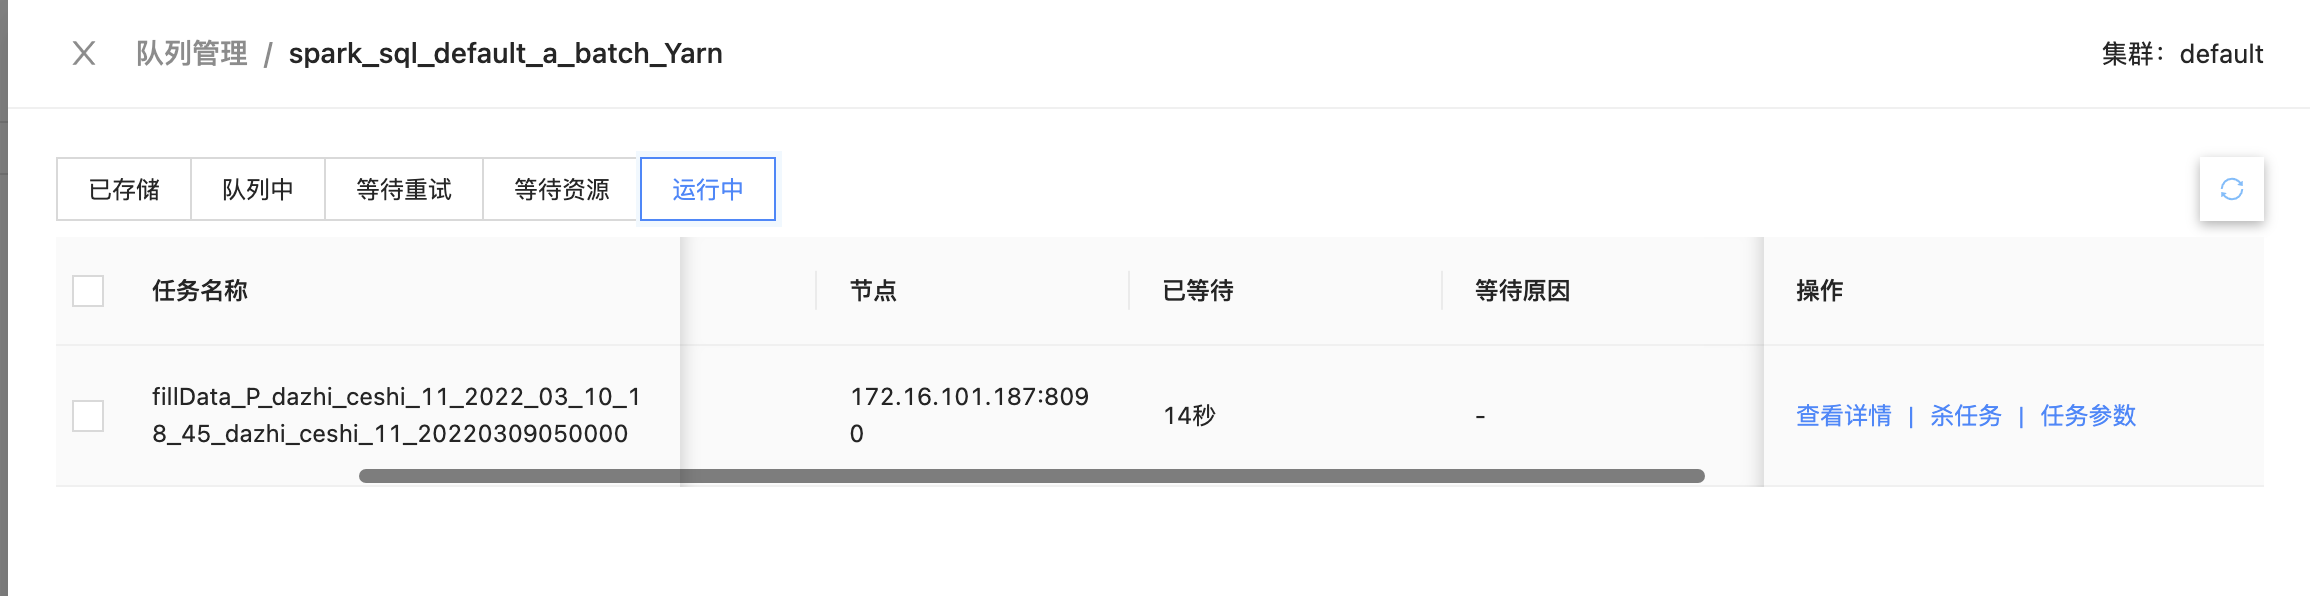
Task: Click the active 运行中 tab
Action: (x=708, y=189)
